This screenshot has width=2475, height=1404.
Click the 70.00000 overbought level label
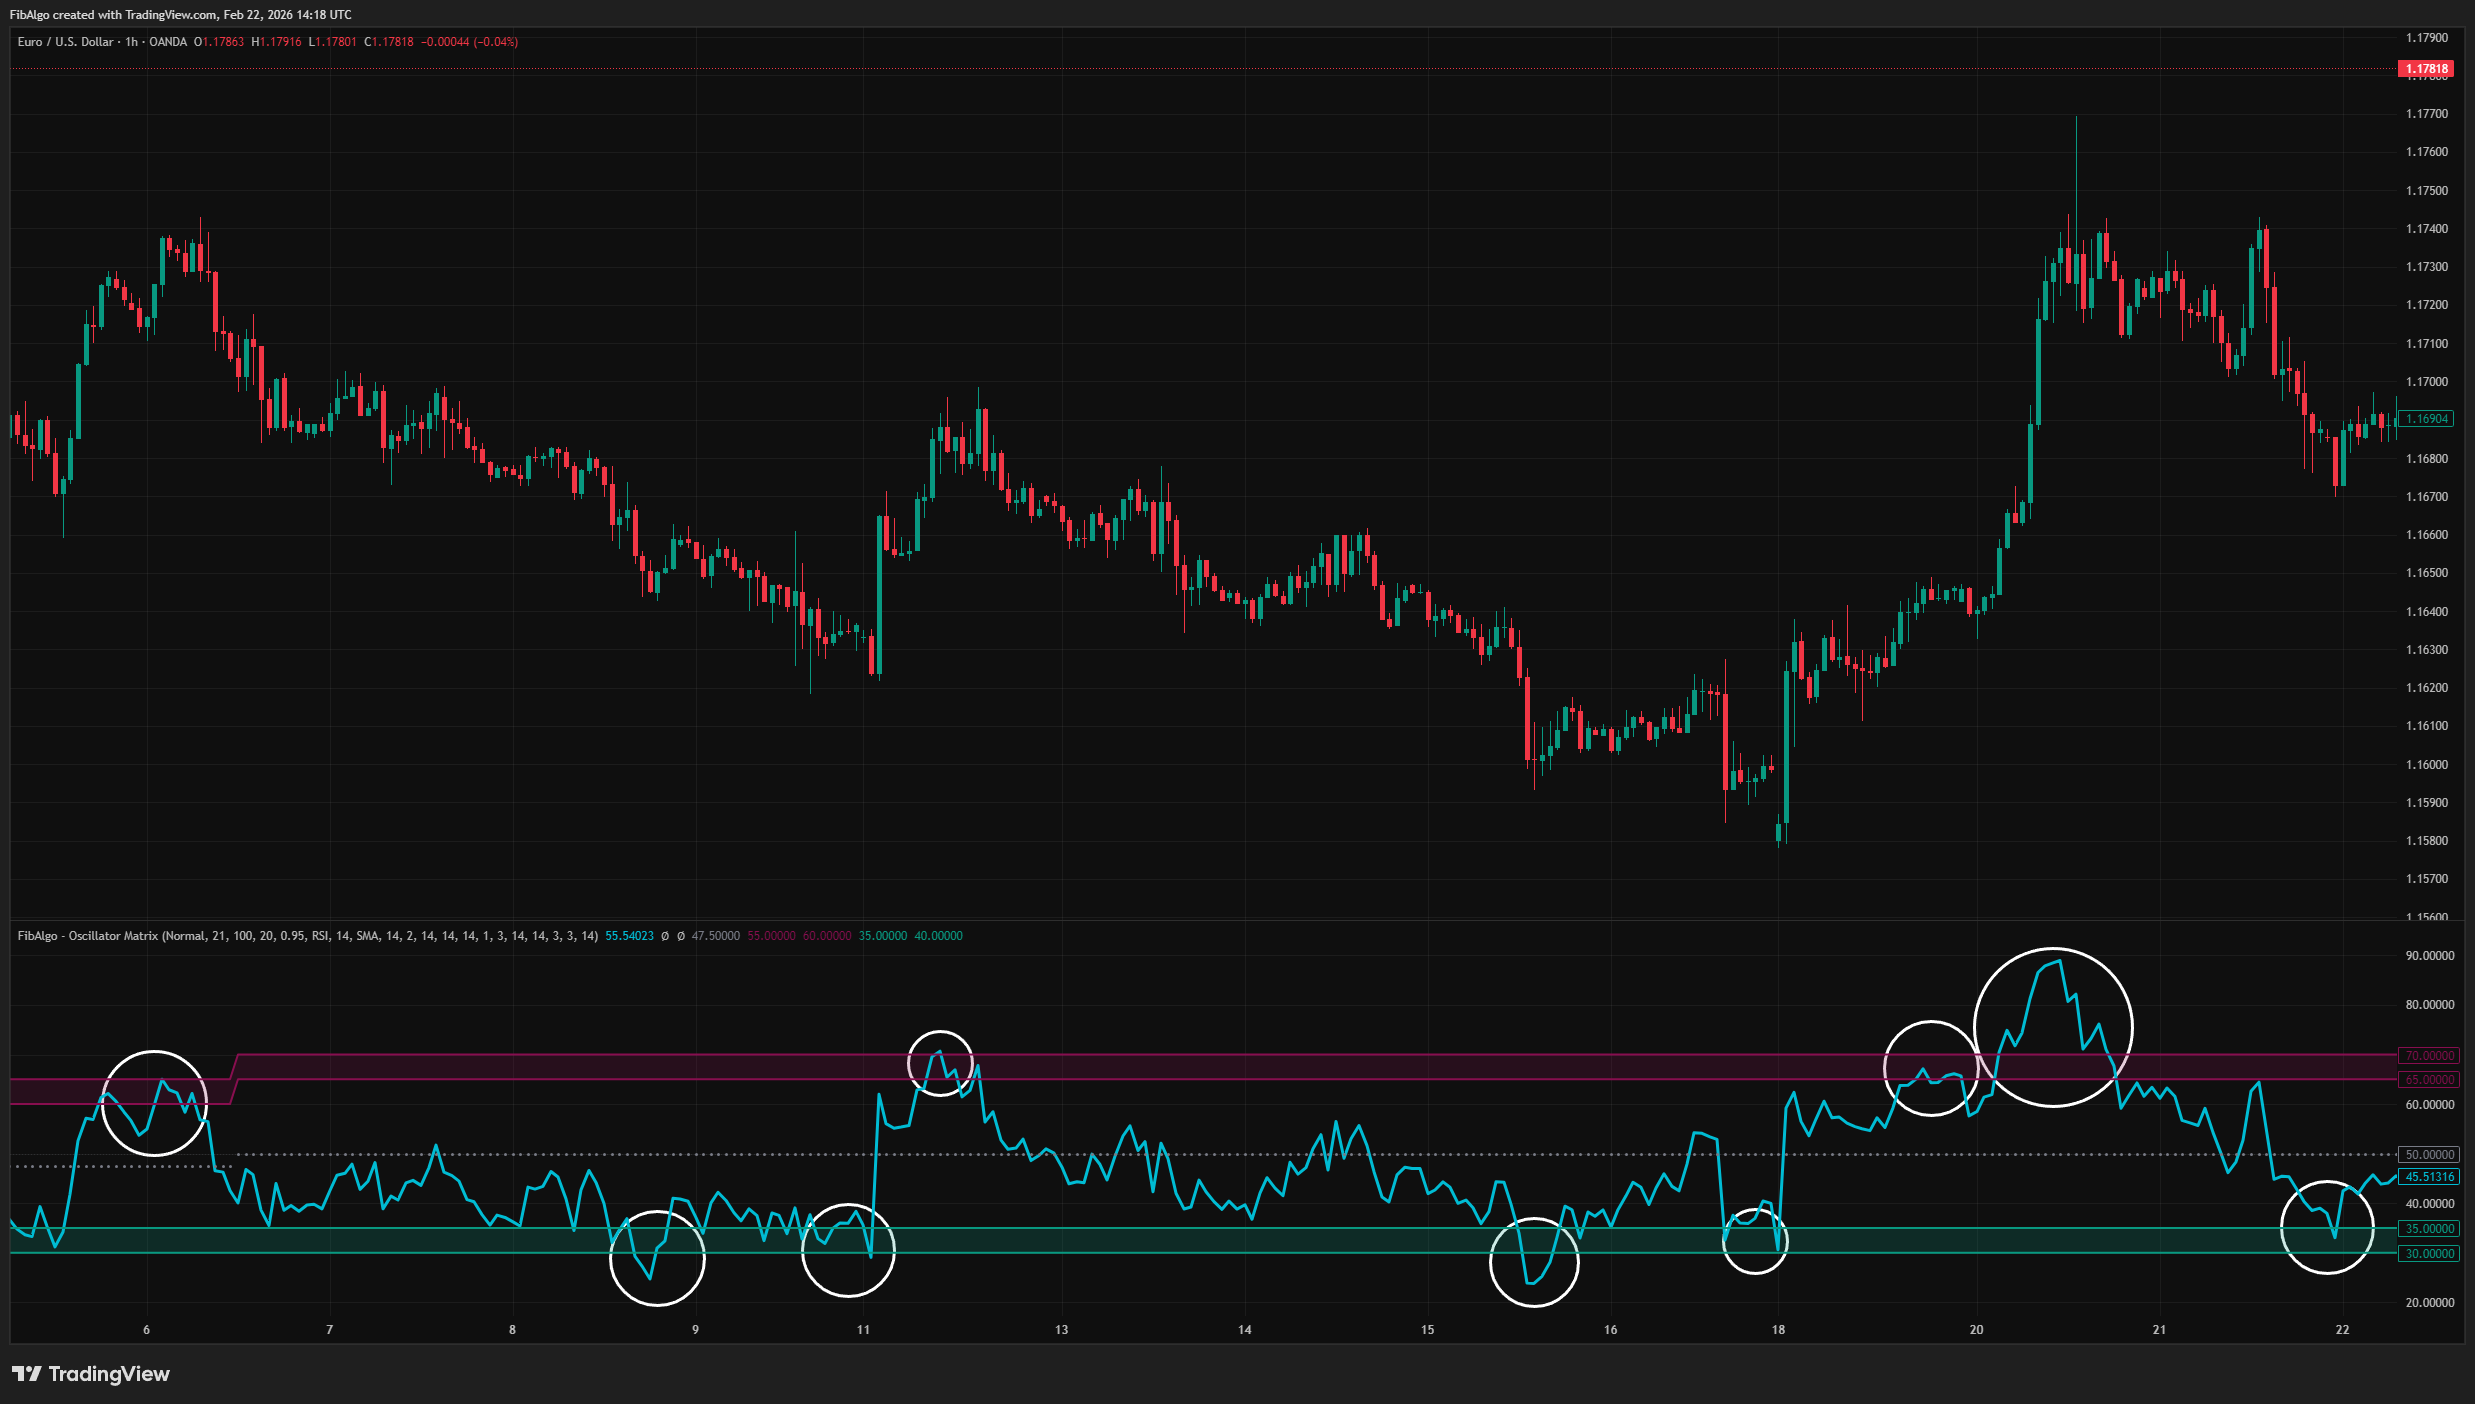point(2429,1056)
